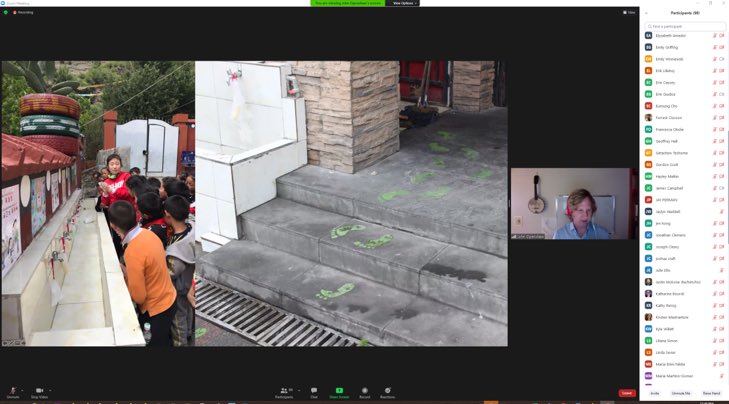Image resolution: width=729 pixels, height=404 pixels.
Task: Click the Recording indicator
Action: coord(23,13)
